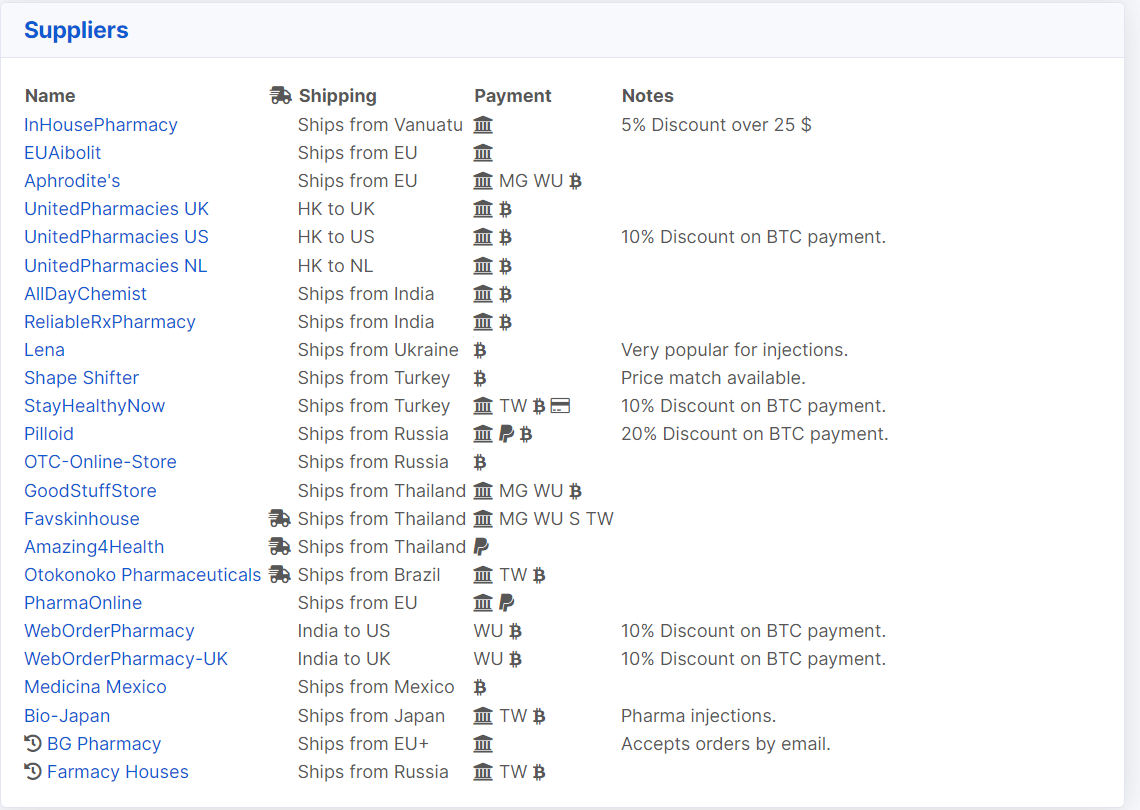Image resolution: width=1140 pixels, height=810 pixels.
Task: Click the PayPal icon in PharmaOnline row
Action: pyautogui.click(x=507, y=603)
